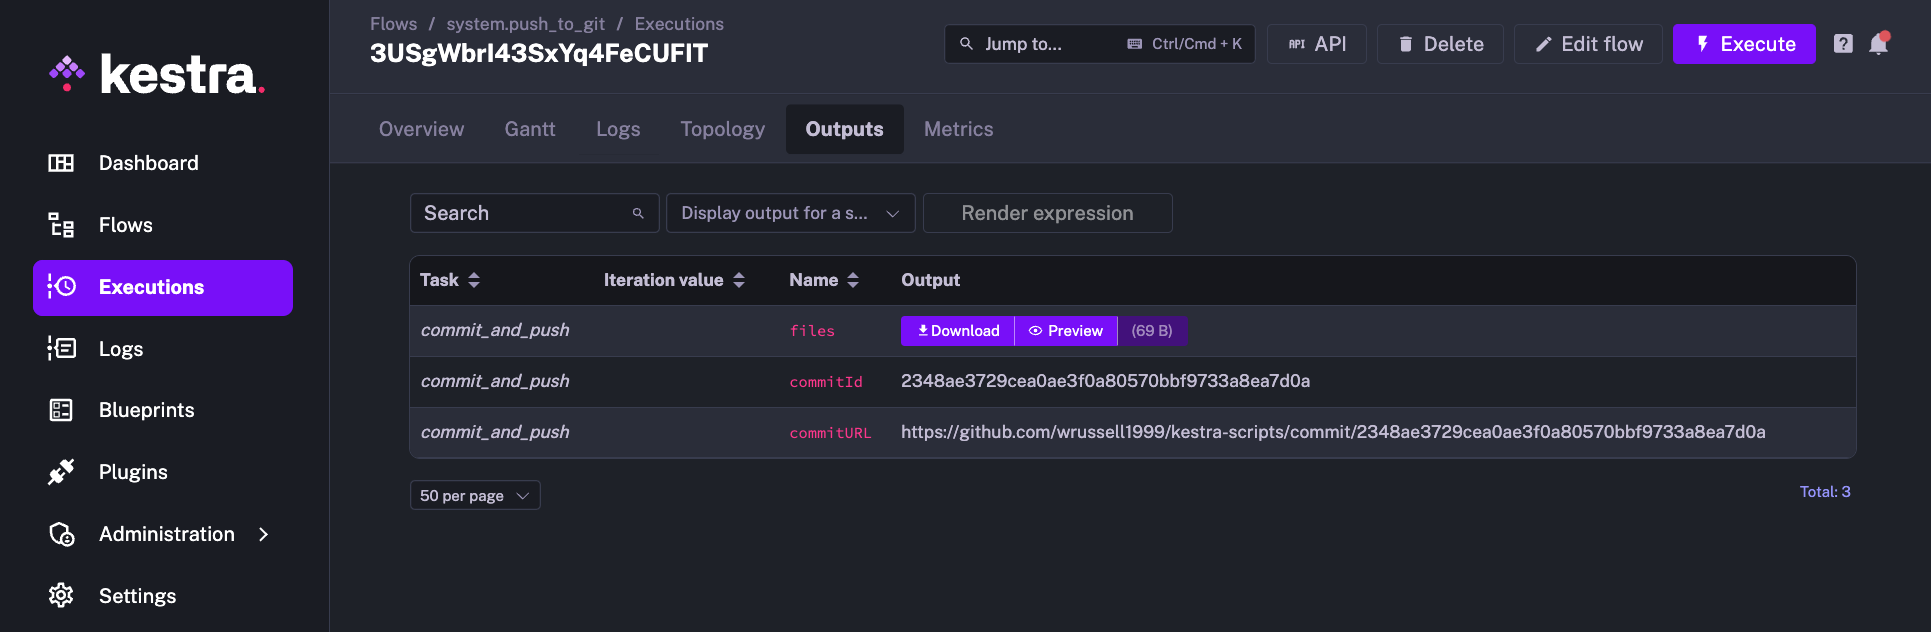Switch to the Topology tab
Image resolution: width=1931 pixels, height=632 pixels.
[x=722, y=129]
